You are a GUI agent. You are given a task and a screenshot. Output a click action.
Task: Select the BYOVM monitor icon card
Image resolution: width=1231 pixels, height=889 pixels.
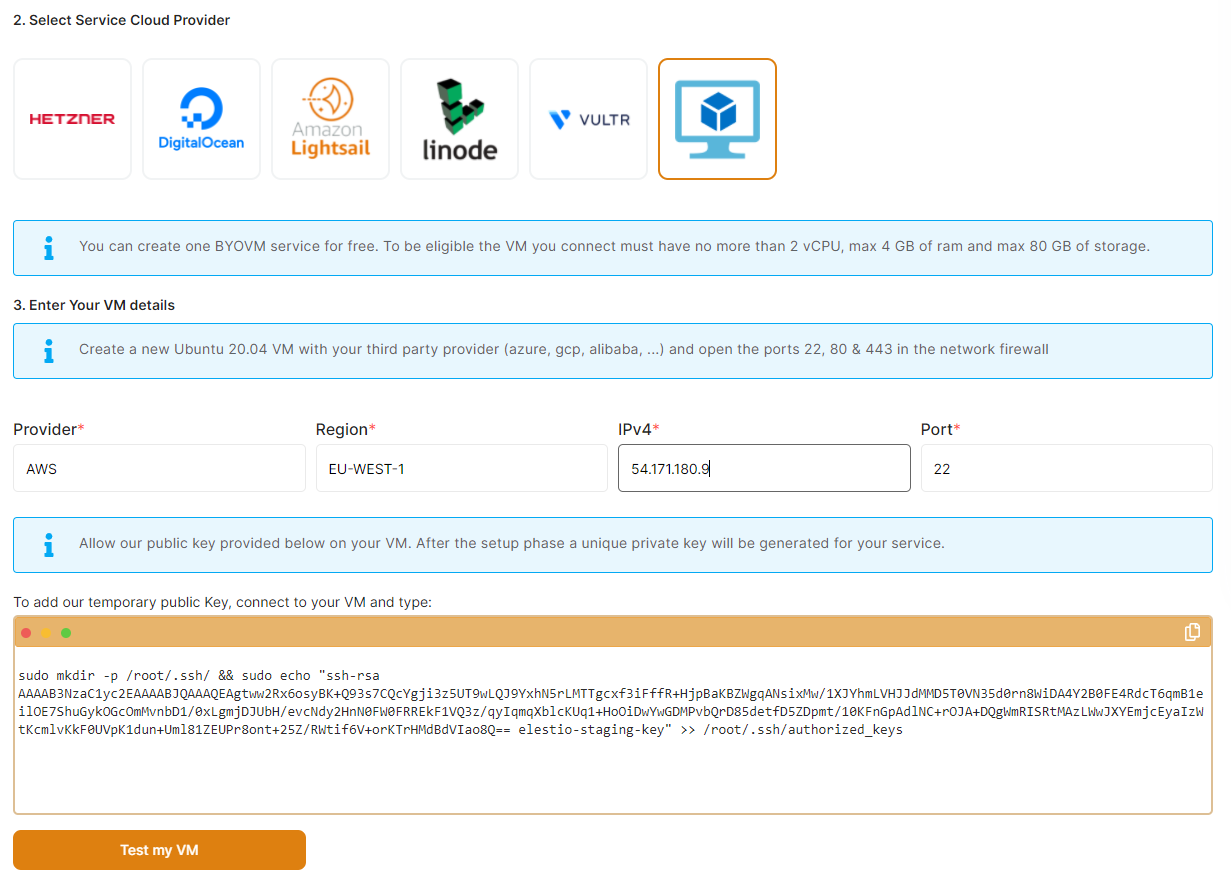(x=717, y=119)
